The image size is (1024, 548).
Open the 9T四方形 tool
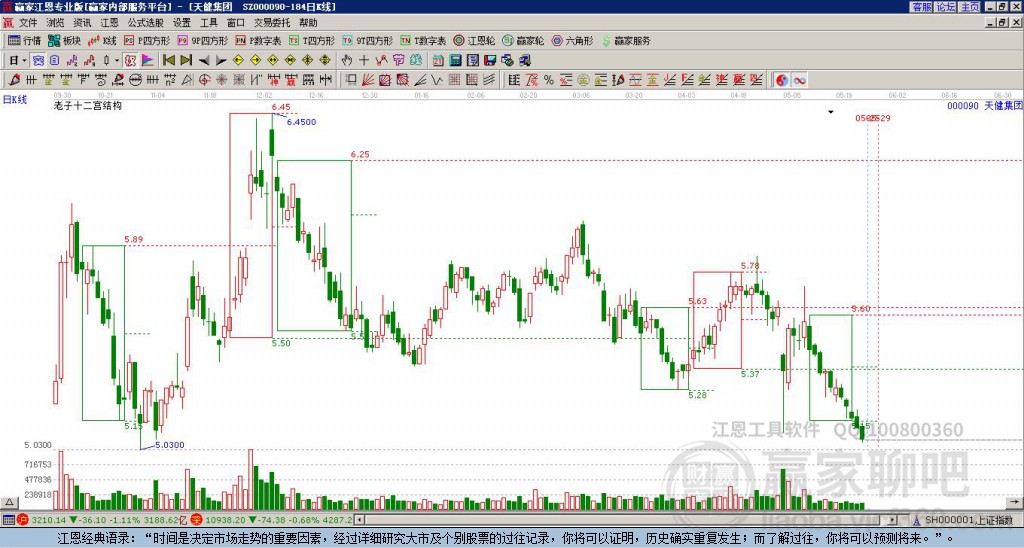[367, 40]
